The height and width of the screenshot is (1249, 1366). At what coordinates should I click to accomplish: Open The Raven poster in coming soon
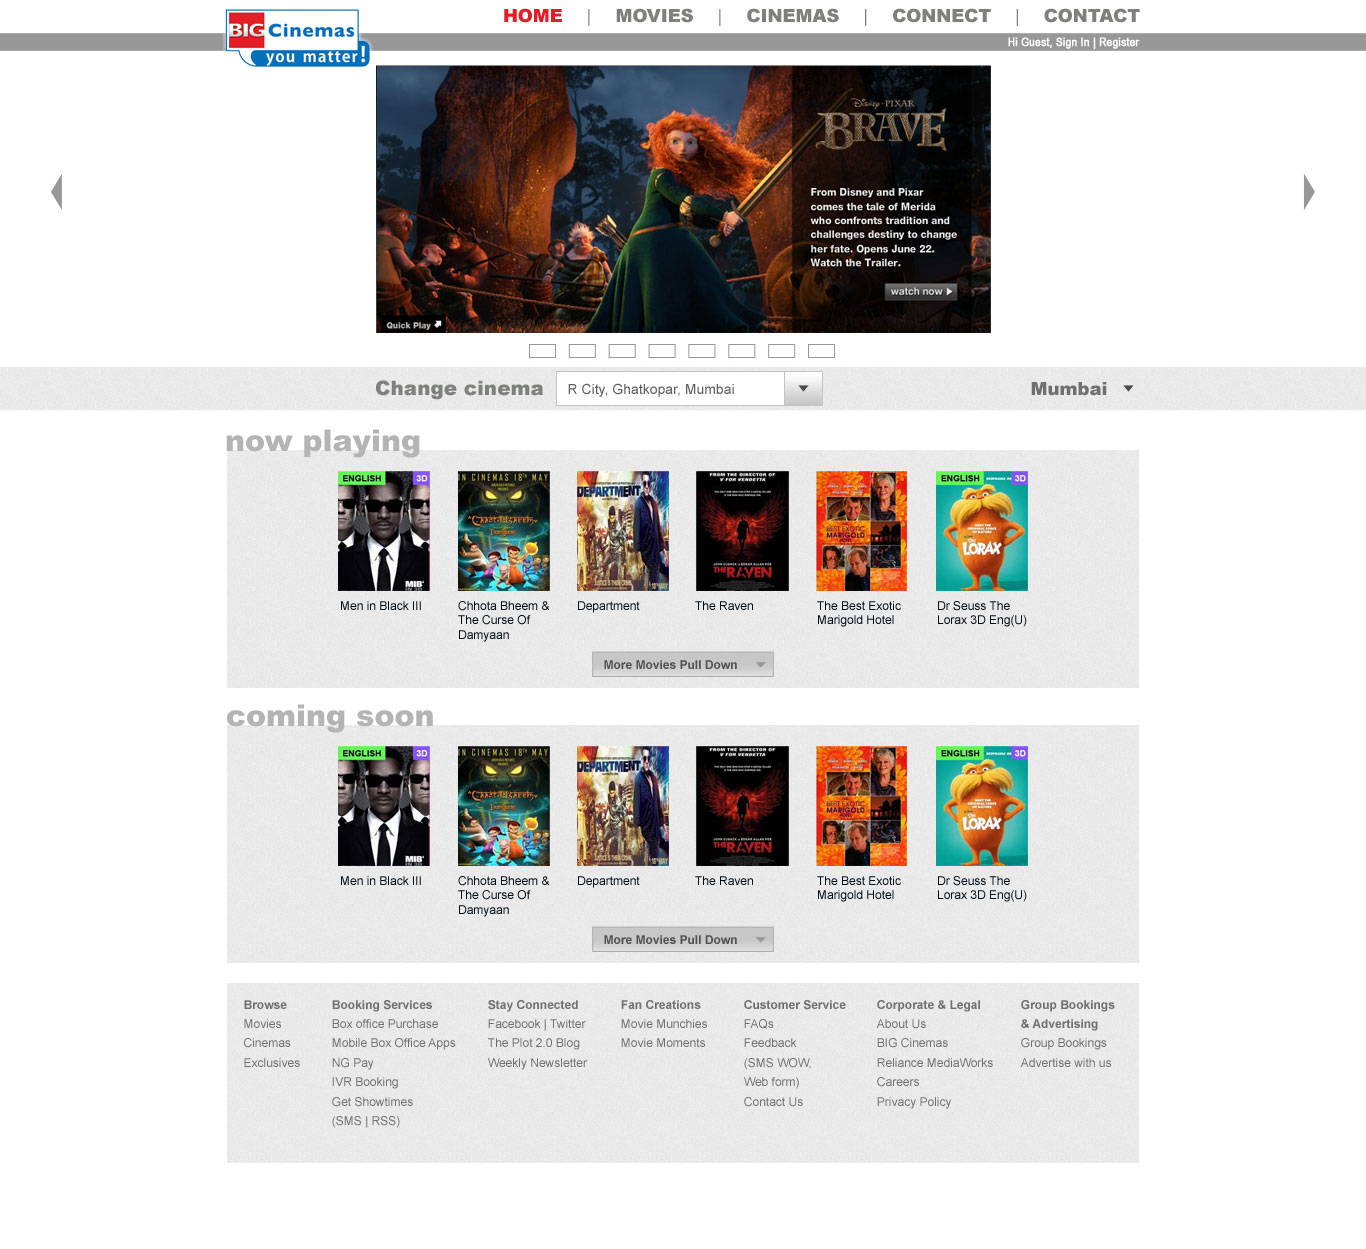[x=742, y=806]
